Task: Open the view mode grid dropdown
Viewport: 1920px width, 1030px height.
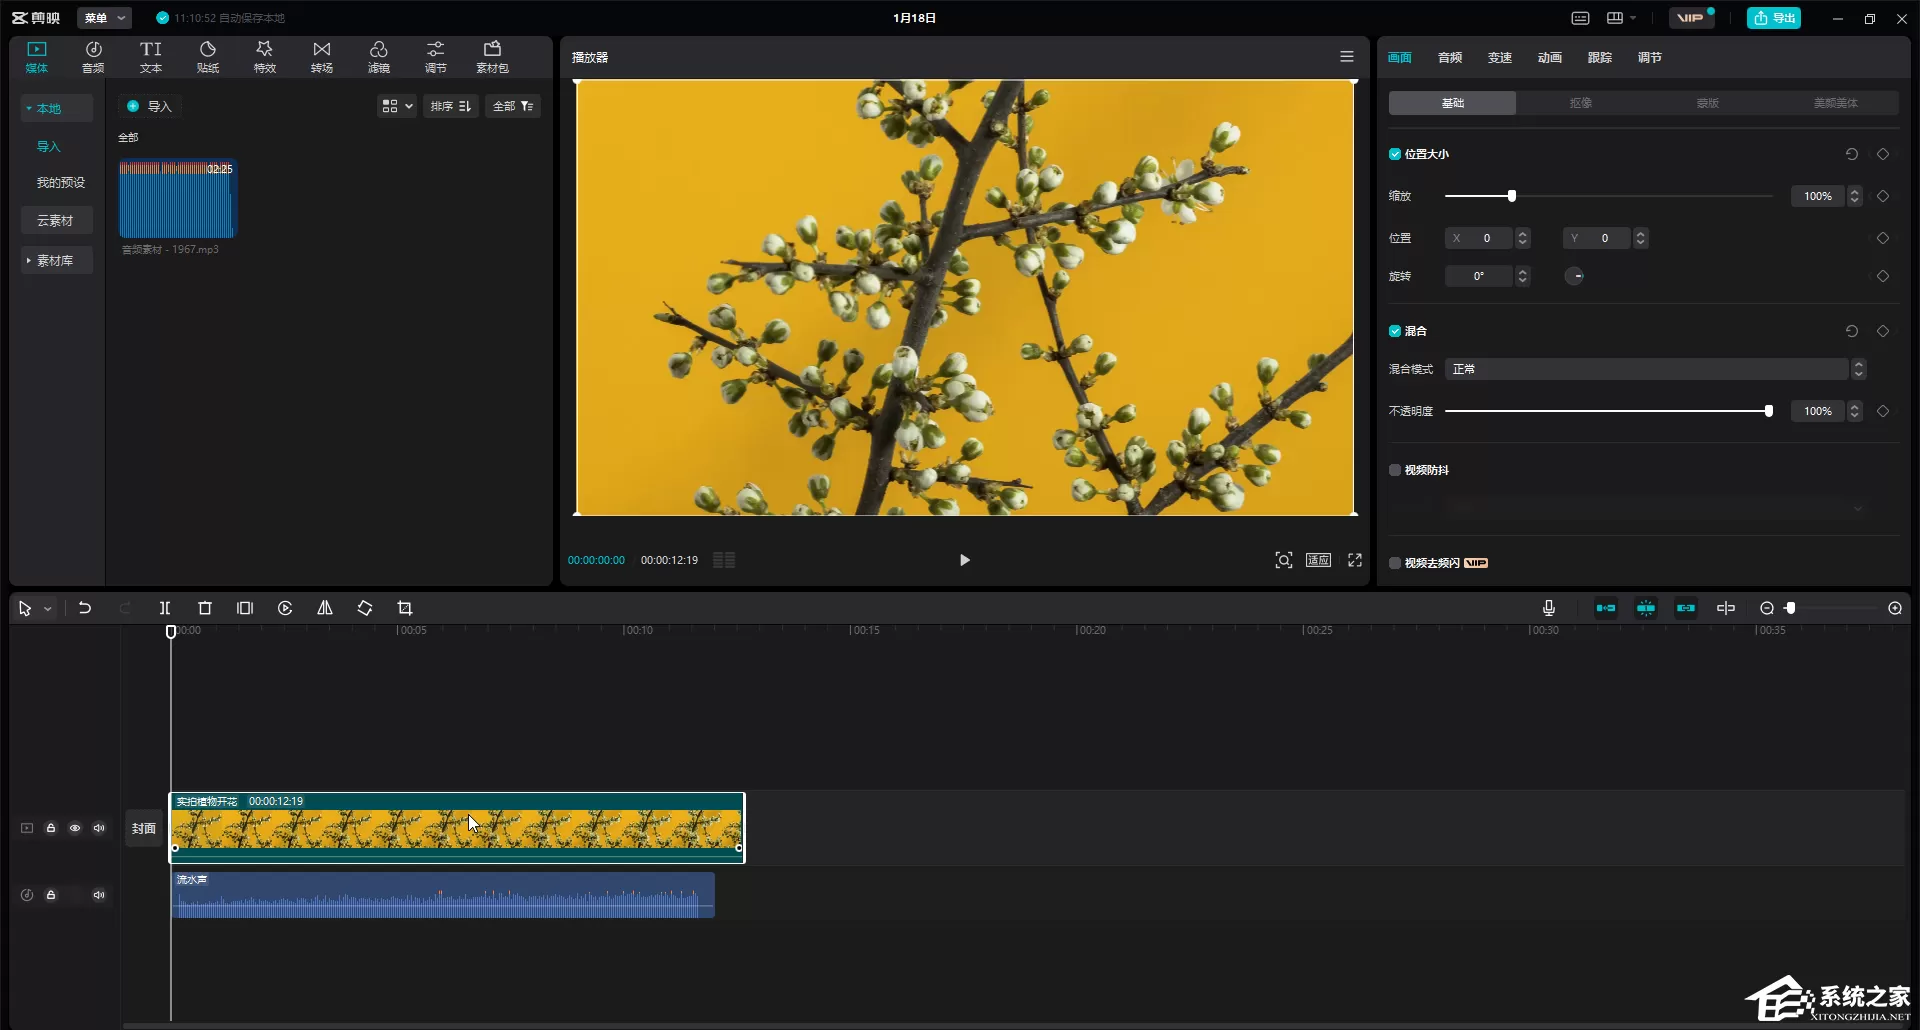Action: tap(397, 106)
